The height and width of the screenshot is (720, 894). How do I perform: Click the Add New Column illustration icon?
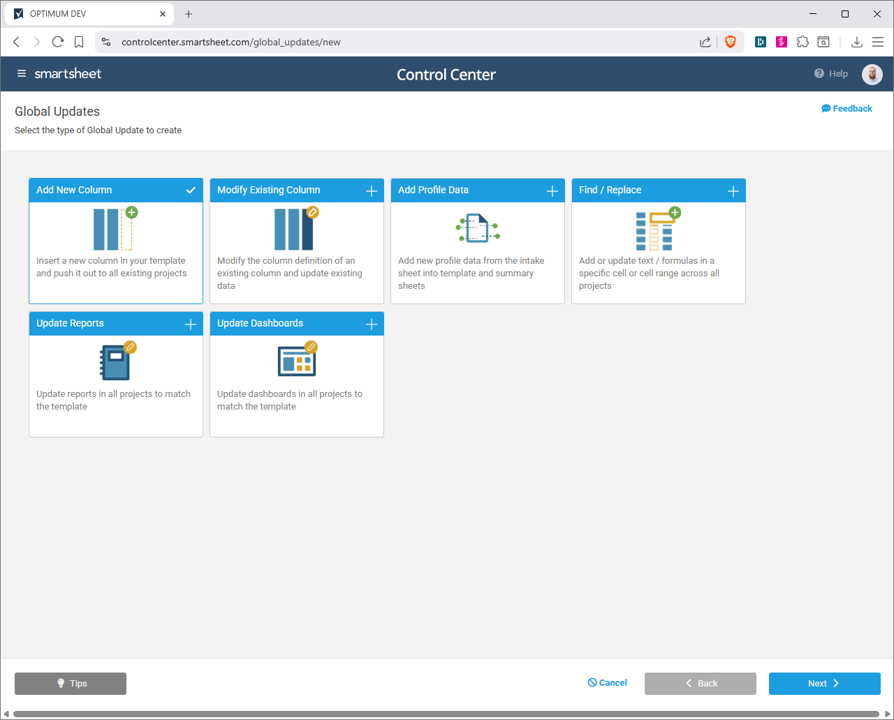click(x=115, y=229)
